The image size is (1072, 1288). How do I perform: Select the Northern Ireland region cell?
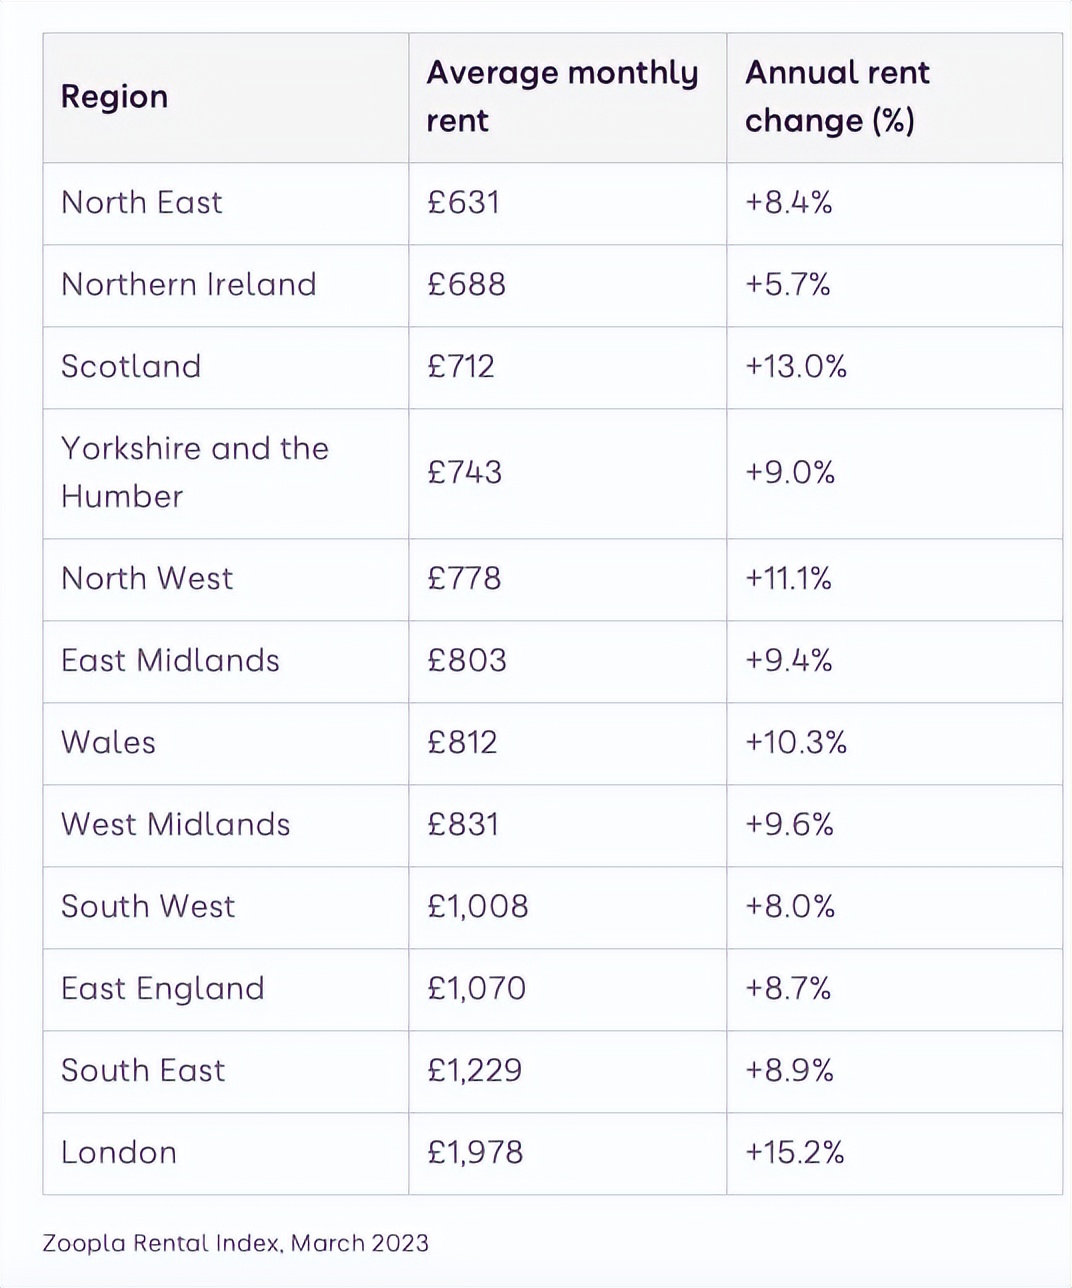tap(189, 285)
